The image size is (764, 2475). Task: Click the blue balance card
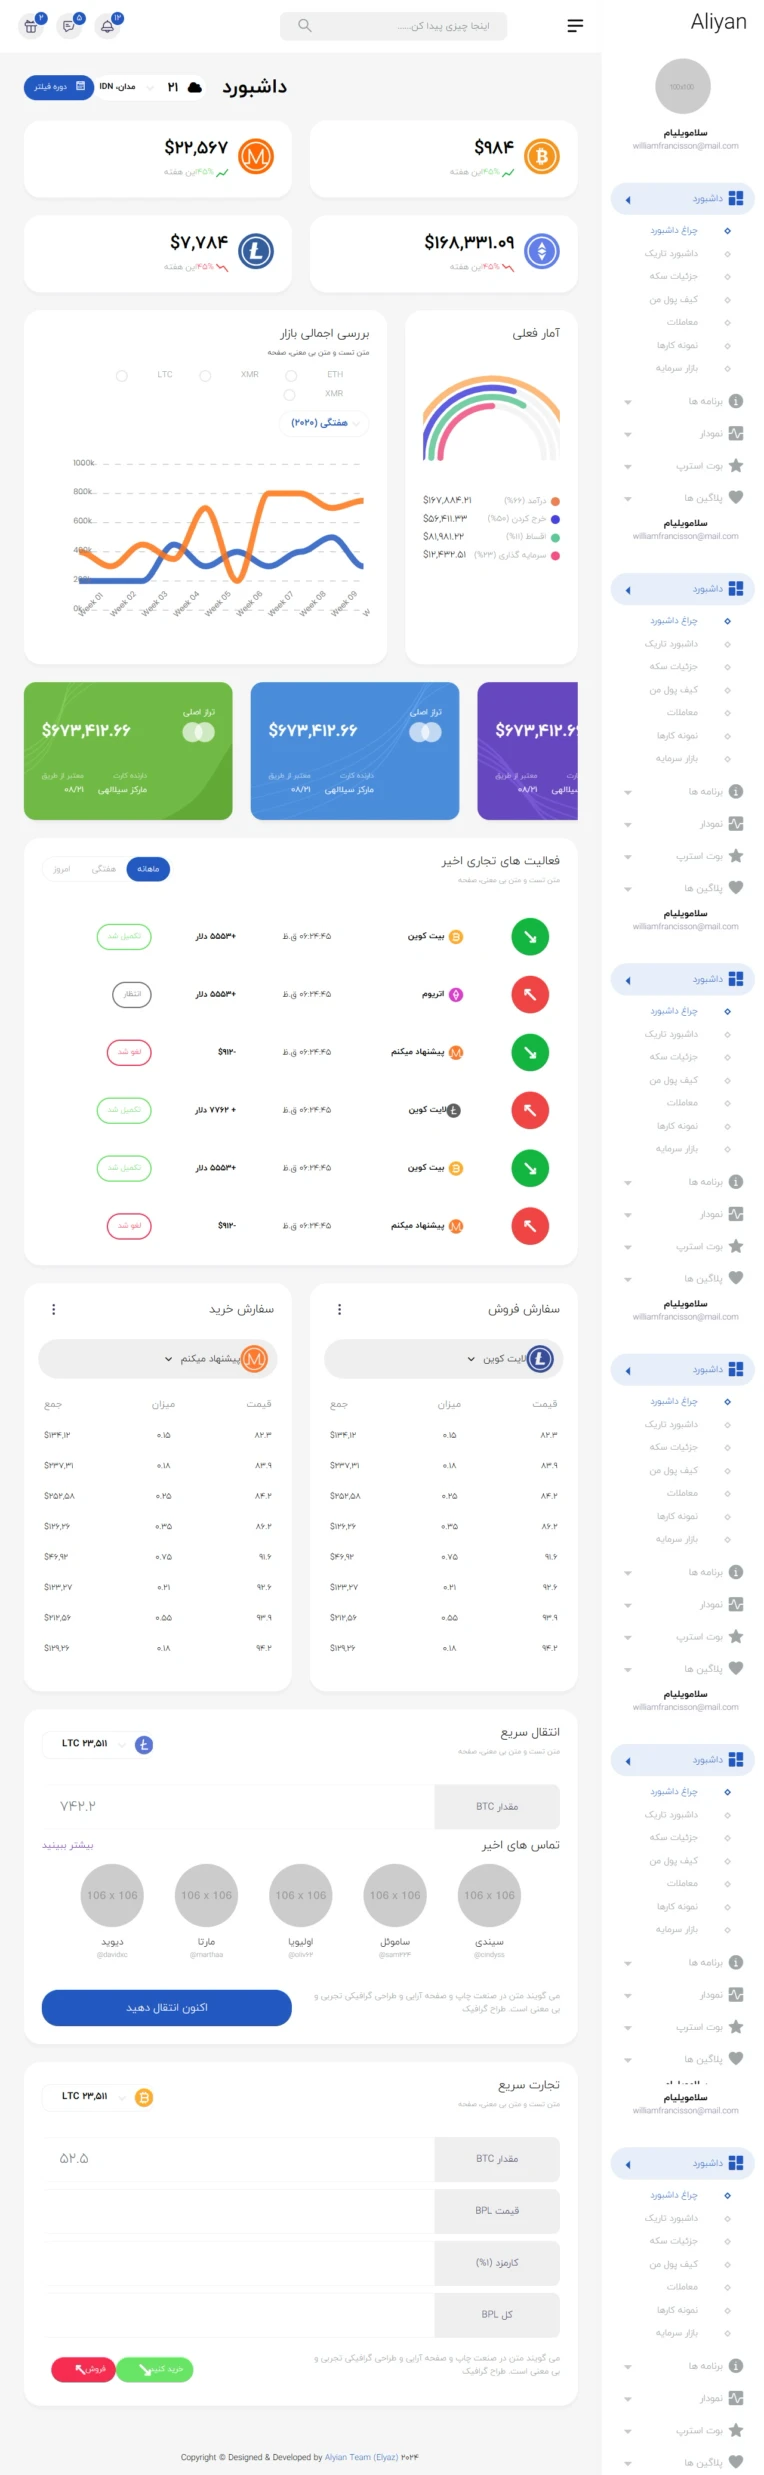coord(354,751)
